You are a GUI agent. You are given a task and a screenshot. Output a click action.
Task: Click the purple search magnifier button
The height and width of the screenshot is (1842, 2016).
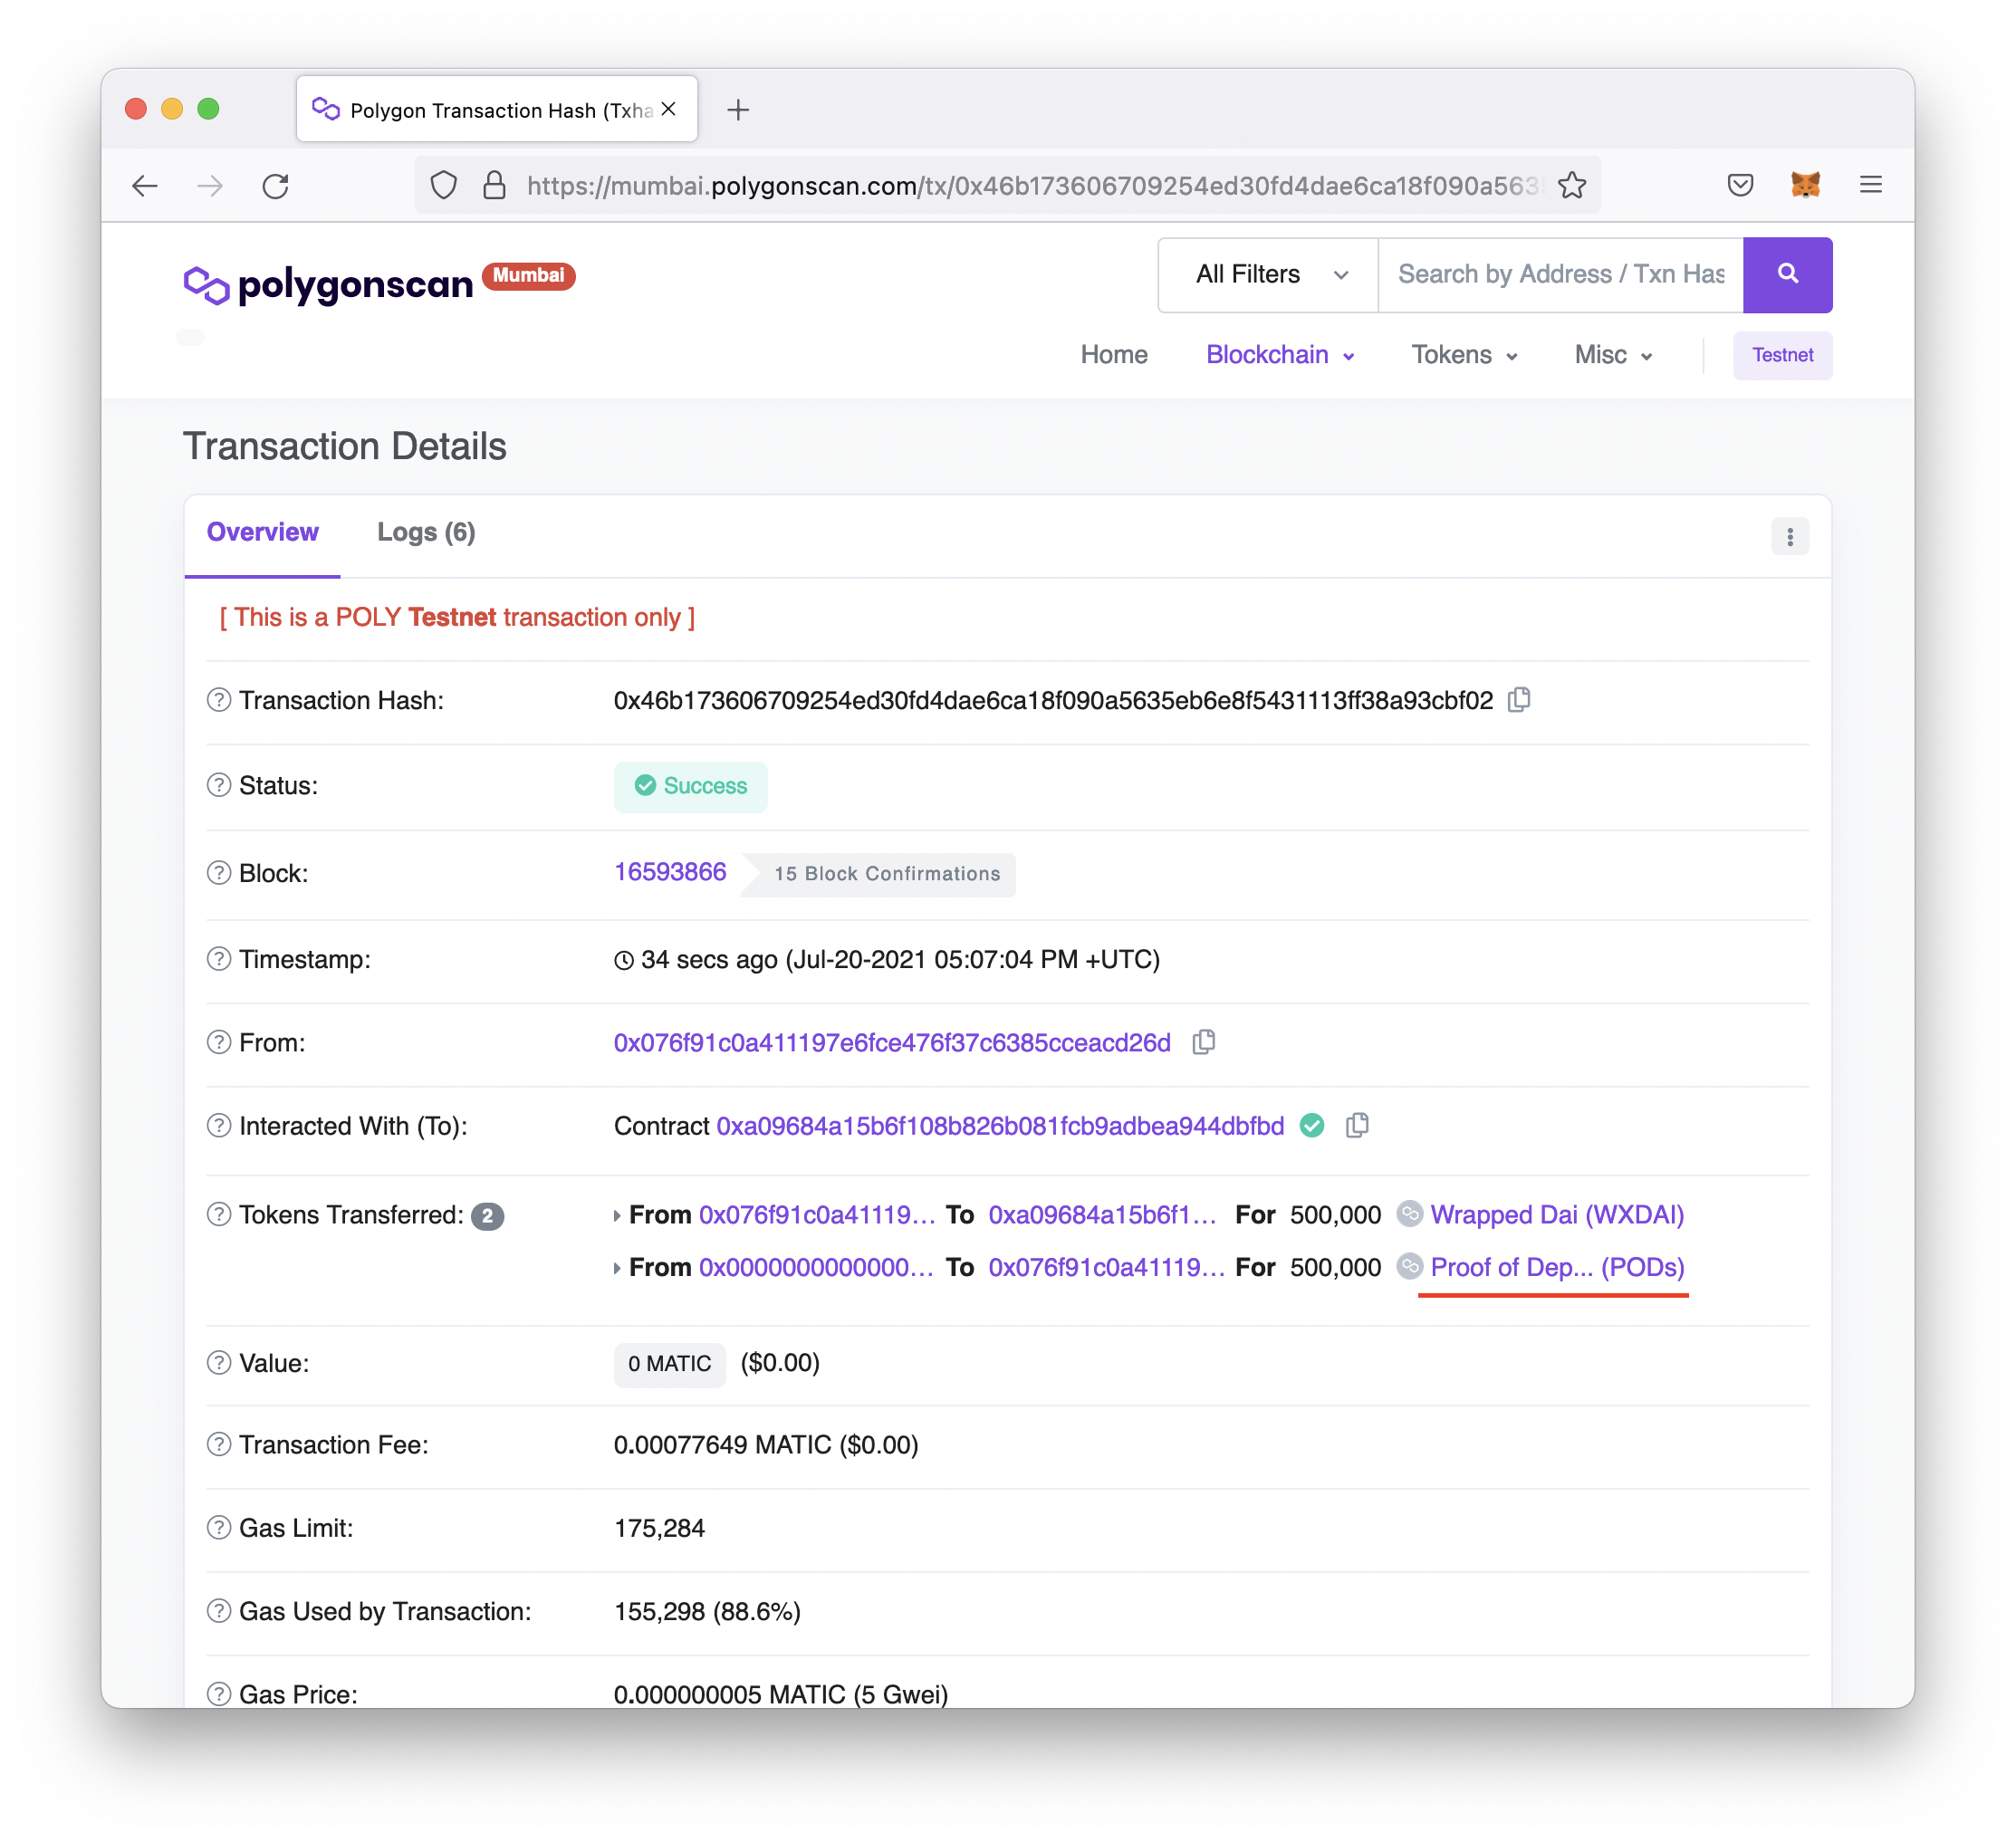point(1787,274)
